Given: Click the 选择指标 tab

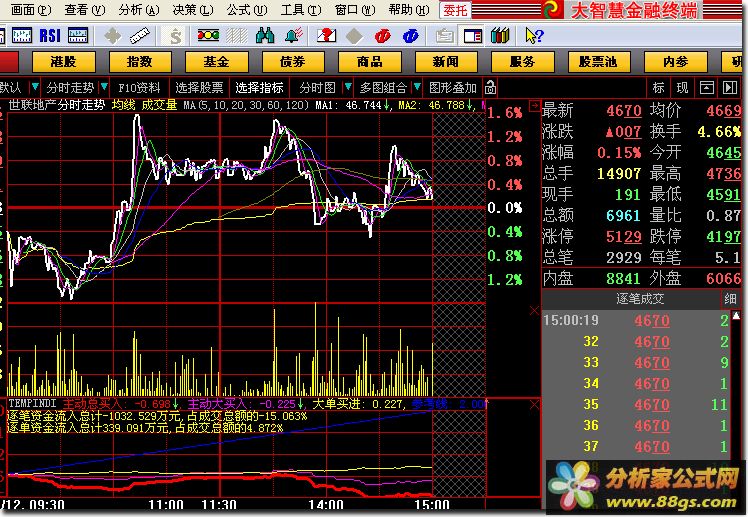Looking at the screenshot, I should tap(259, 88).
